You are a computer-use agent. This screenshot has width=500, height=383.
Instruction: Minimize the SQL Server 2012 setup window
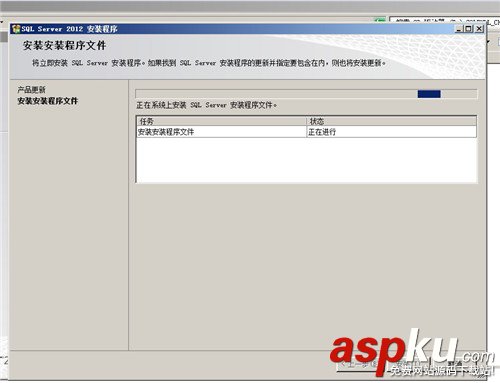pyautogui.click(x=459, y=29)
